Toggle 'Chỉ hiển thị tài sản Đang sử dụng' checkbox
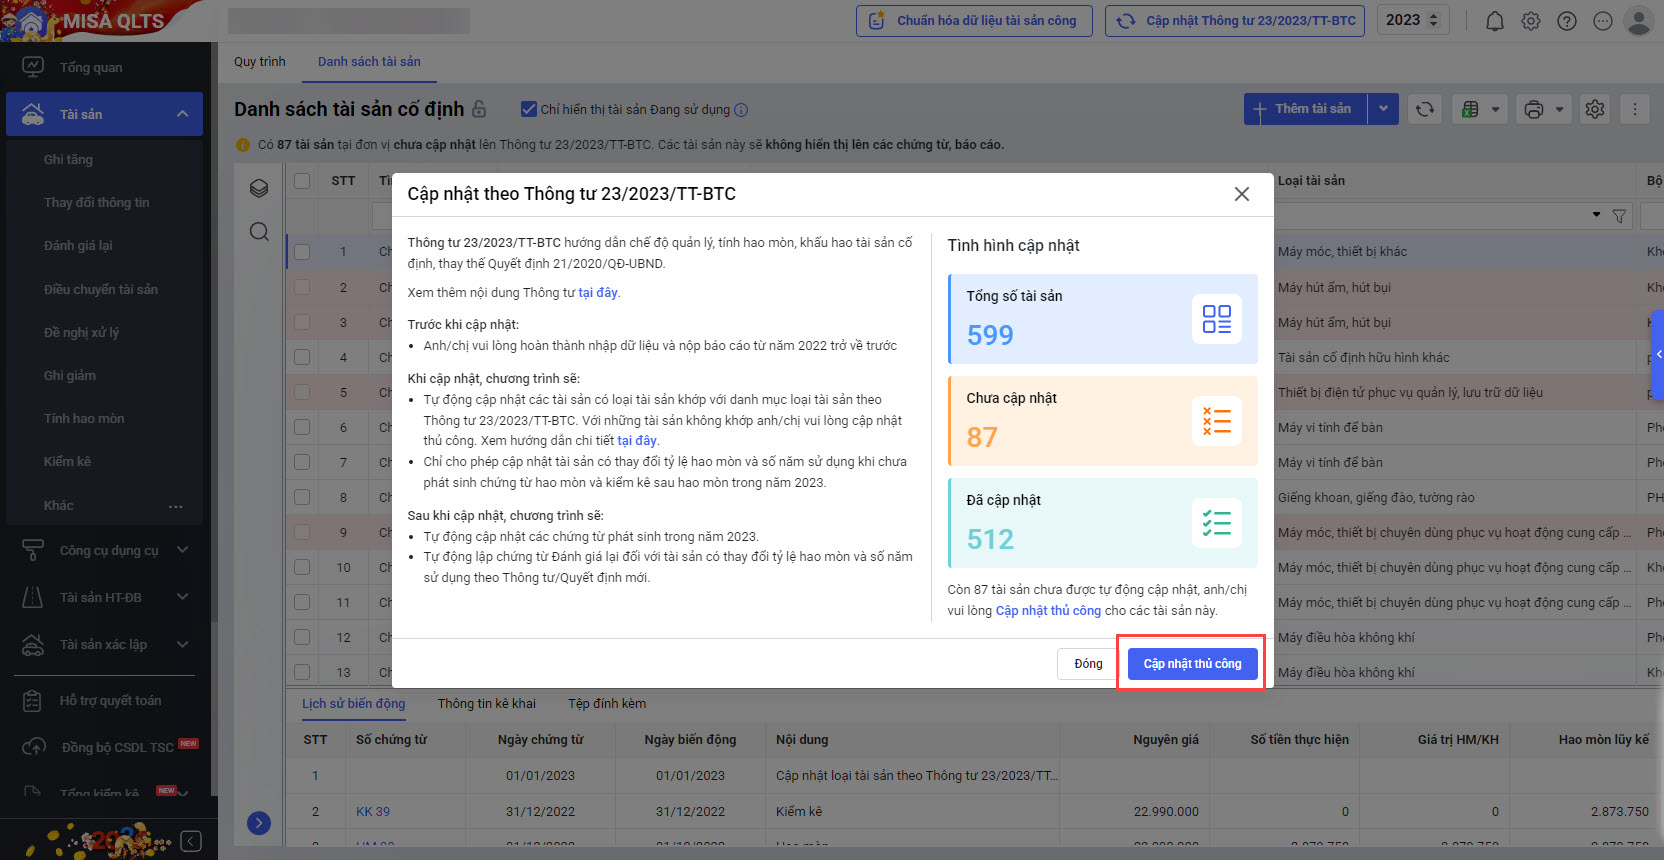Viewport: 1664px width, 860px height. pyautogui.click(x=529, y=109)
